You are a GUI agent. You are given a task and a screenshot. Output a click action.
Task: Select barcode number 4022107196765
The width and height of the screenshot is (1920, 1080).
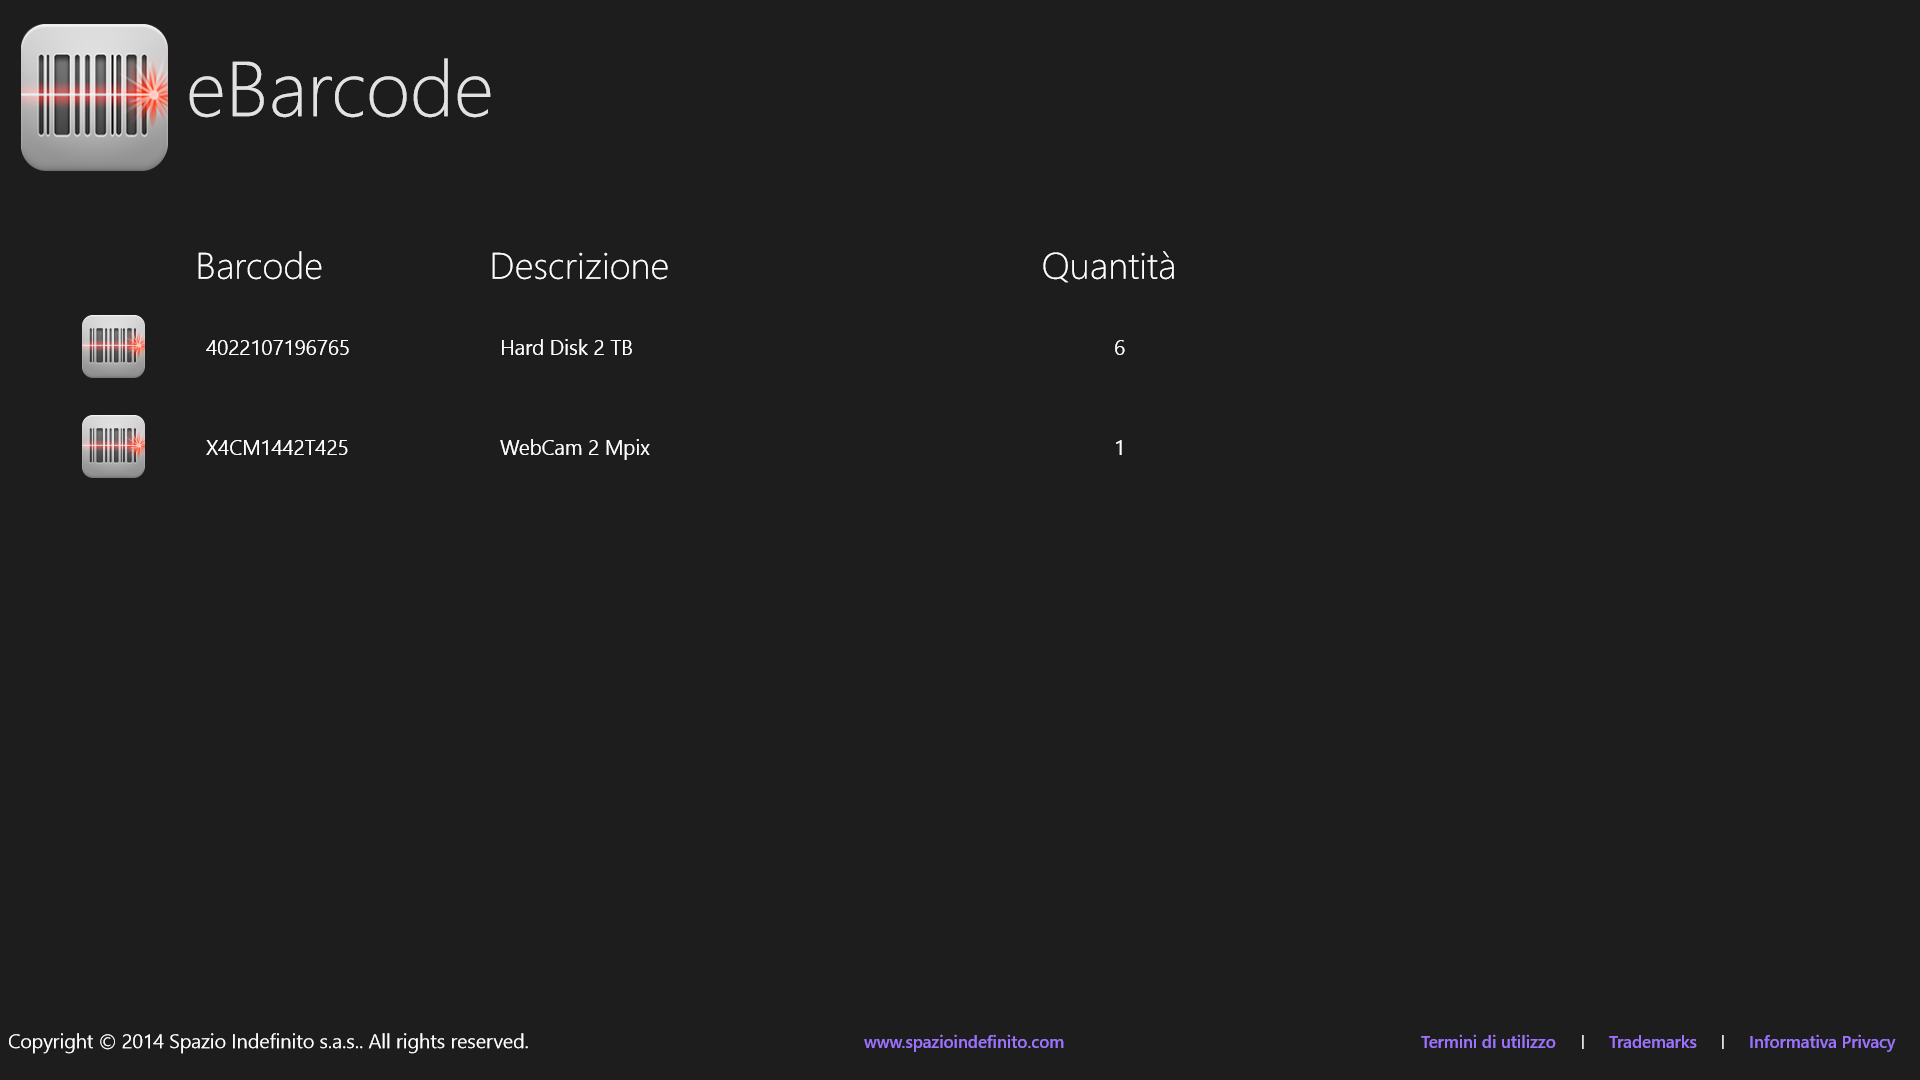pyautogui.click(x=277, y=348)
